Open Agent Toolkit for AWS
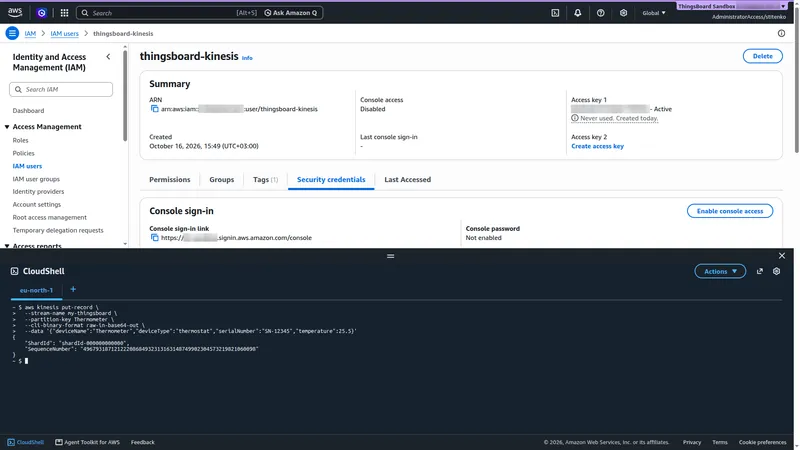The width and height of the screenshot is (800, 450). pos(87,442)
